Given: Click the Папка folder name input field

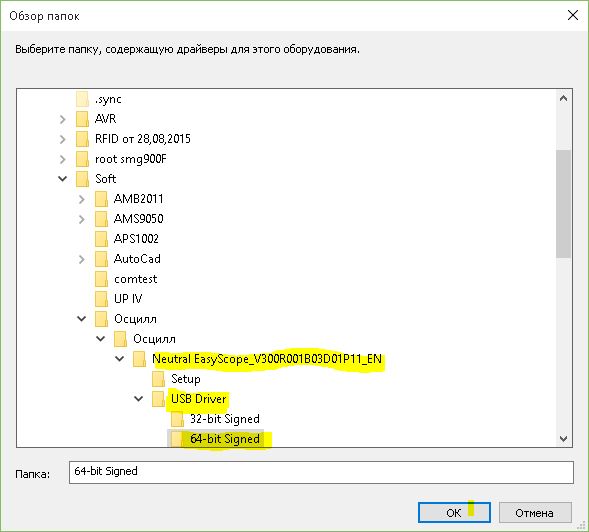Looking at the screenshot, I should (321, 472).
